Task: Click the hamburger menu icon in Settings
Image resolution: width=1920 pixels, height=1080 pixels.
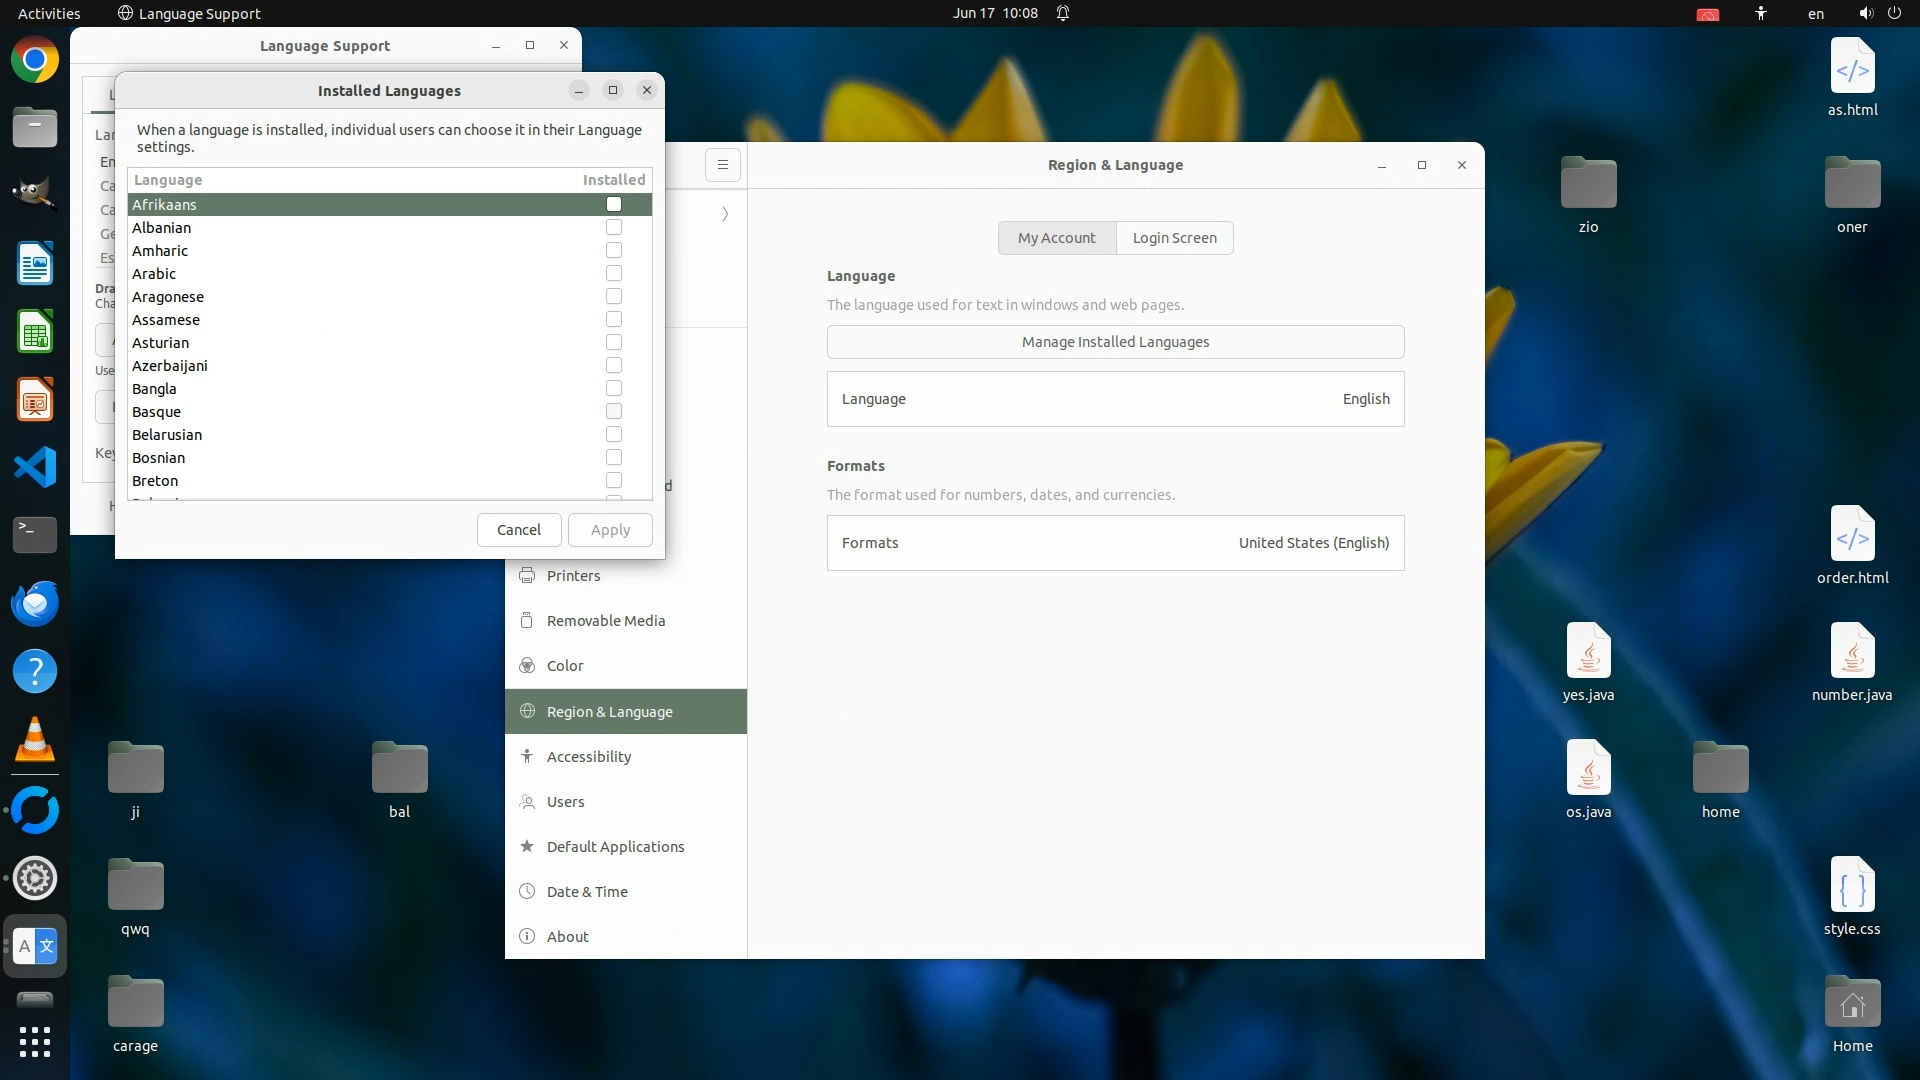Action: [723, 165]
